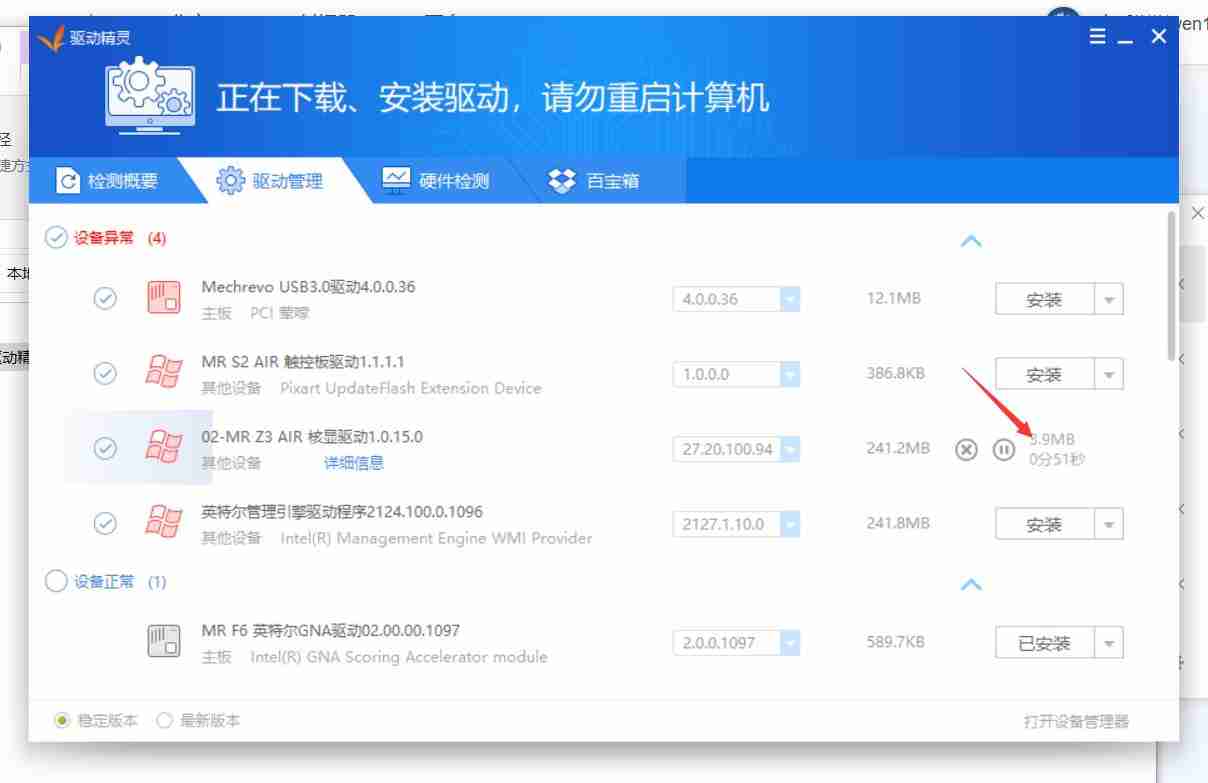Click the '12.1MB' size value
Screen dimensions: 1208x783
tap(893, 299)
